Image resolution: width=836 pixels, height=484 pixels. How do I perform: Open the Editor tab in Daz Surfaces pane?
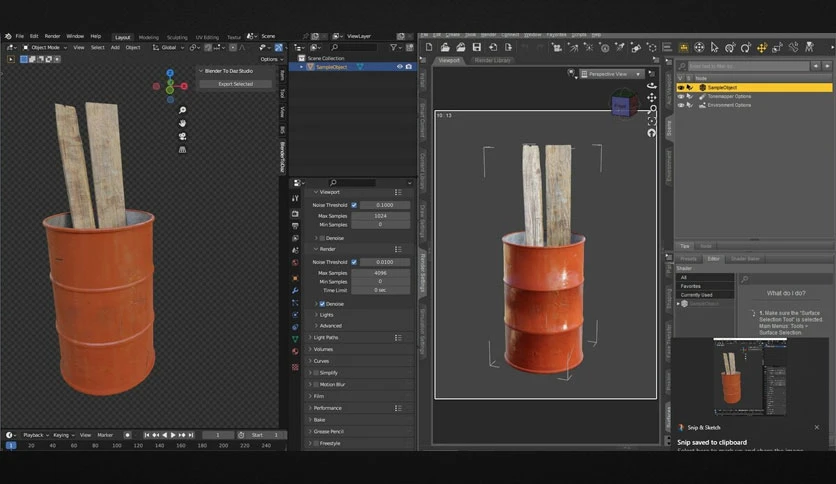[x=713, y=259]
